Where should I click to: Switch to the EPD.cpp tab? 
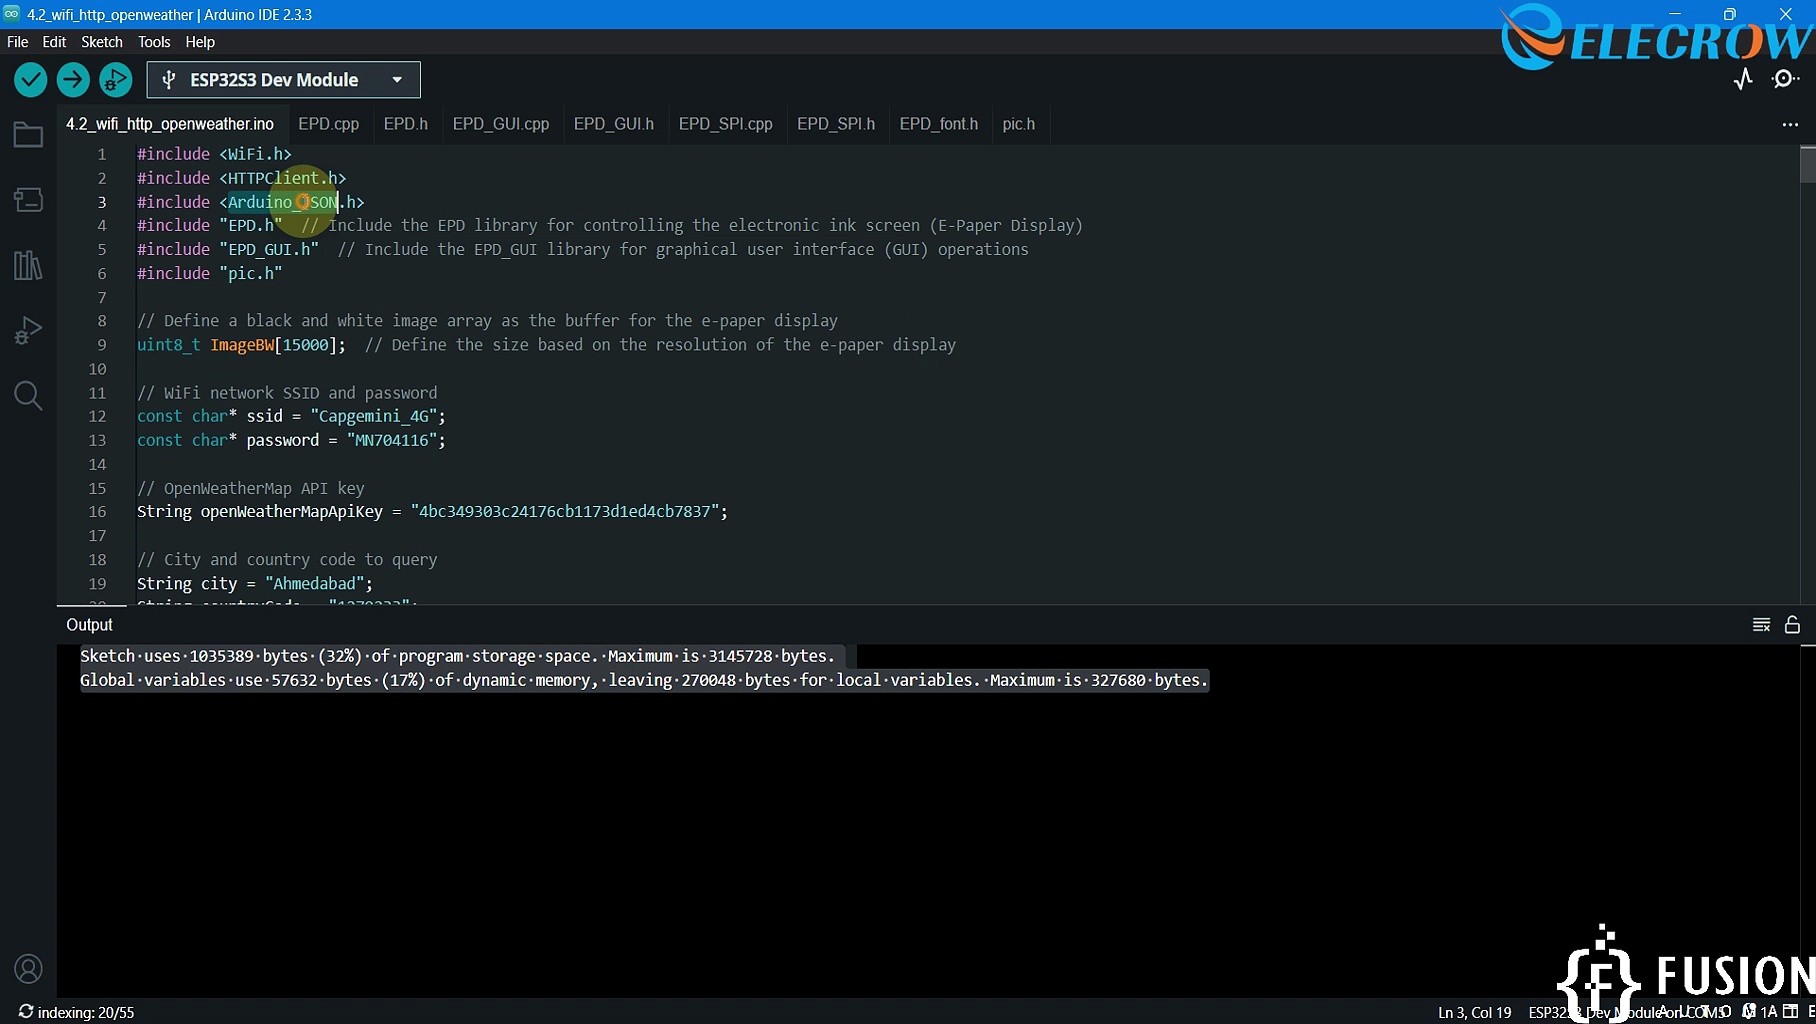click(328, 124)
